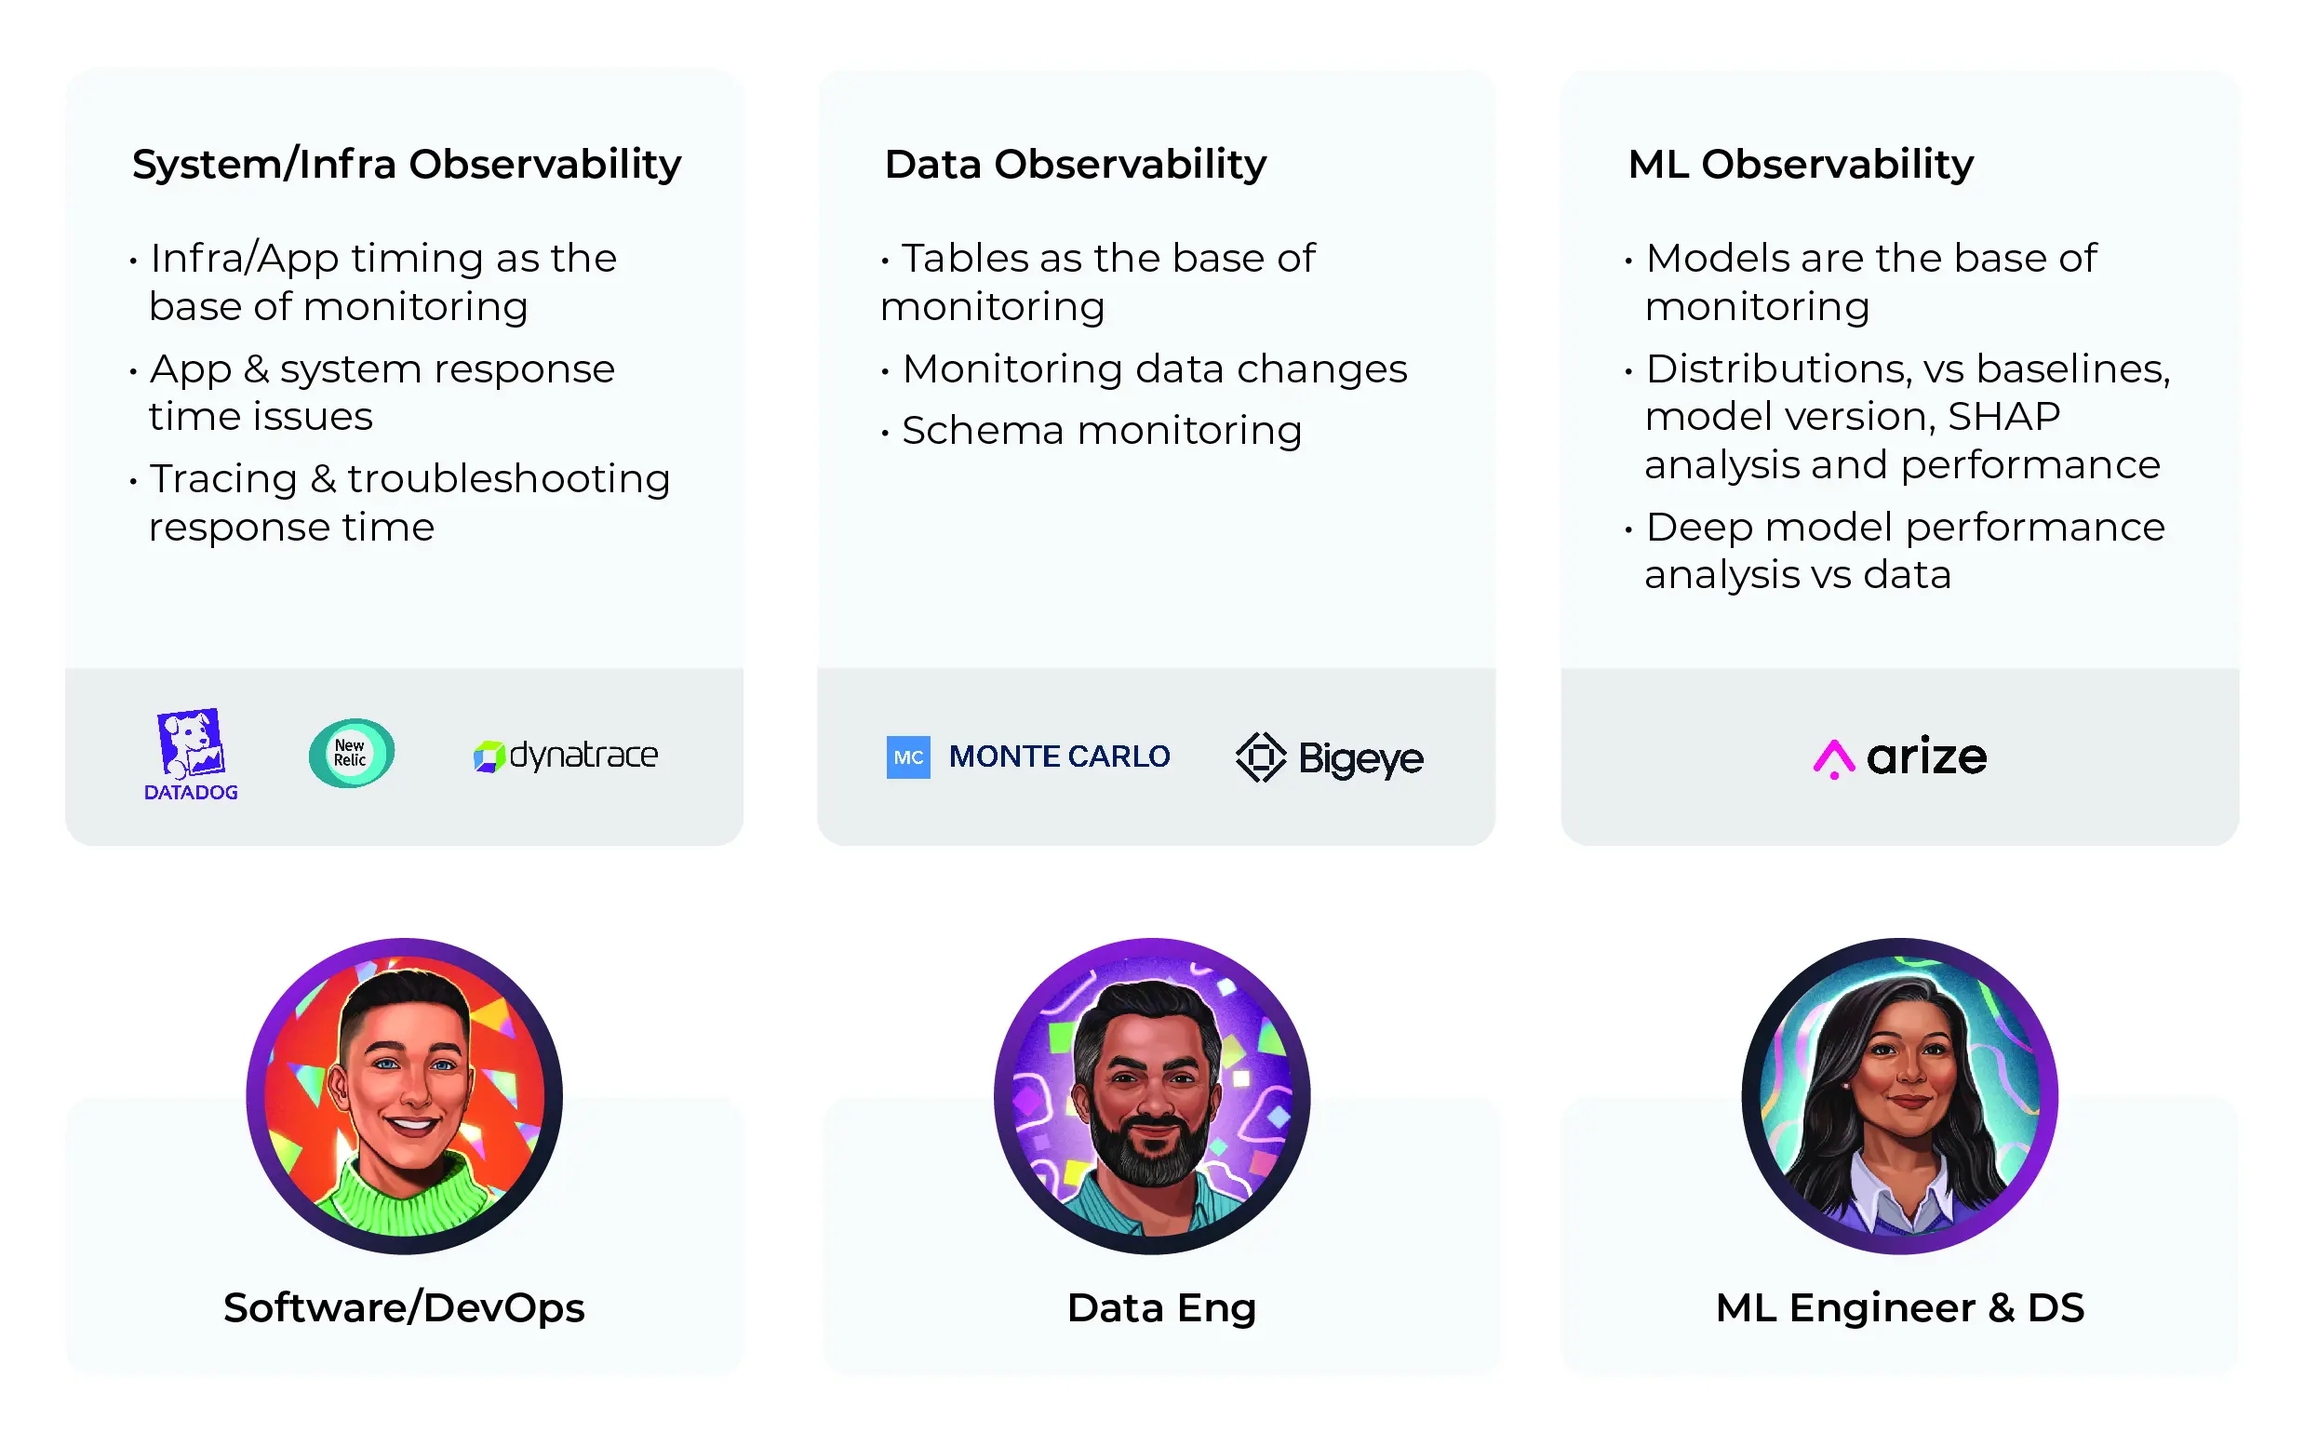Click the New Relic circular logo
The height and width of the screenshot is (1446, 2304).
pyautogui.click(x=351, y=753)
